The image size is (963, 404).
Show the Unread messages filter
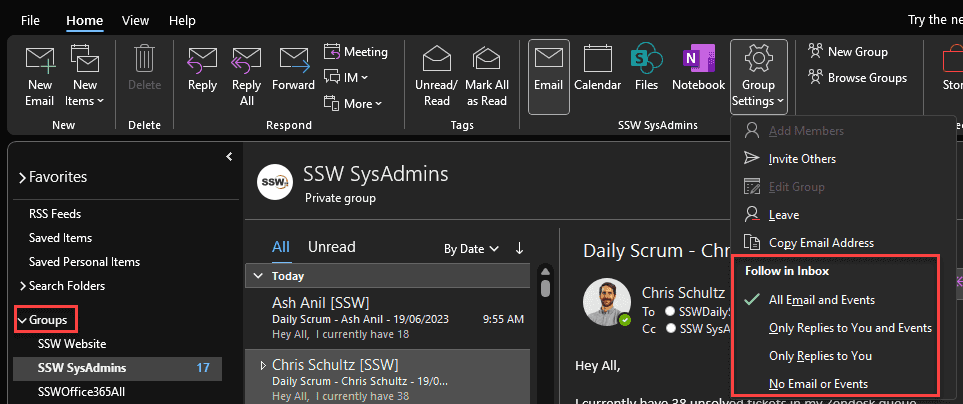pos(331,247)
